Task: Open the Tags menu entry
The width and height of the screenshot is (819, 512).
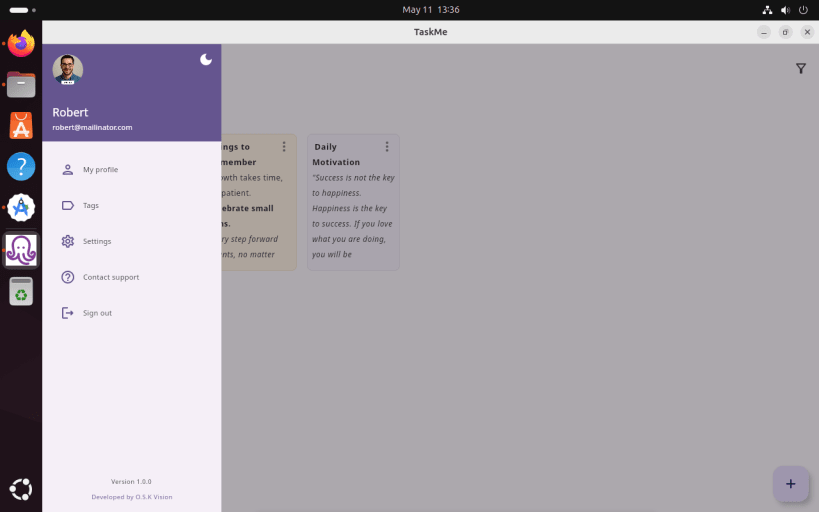Action: click(132, 205)
